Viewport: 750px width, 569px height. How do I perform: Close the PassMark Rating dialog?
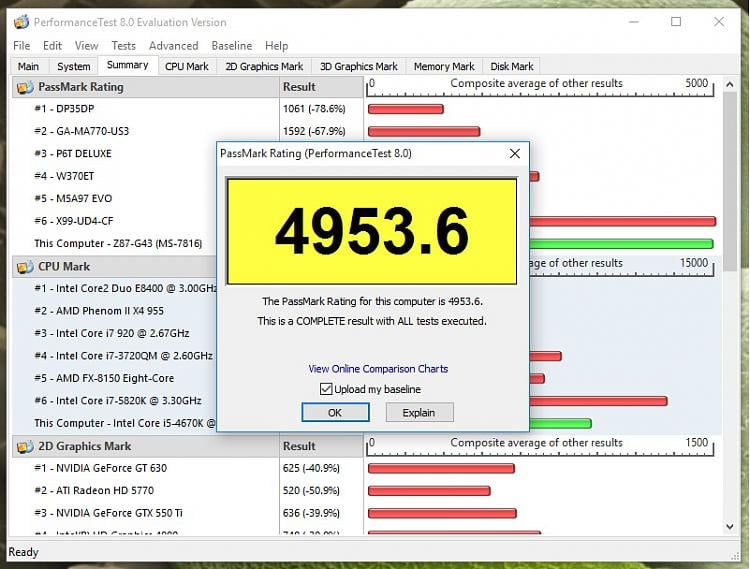pyautogui.click(x=515, y=153)
